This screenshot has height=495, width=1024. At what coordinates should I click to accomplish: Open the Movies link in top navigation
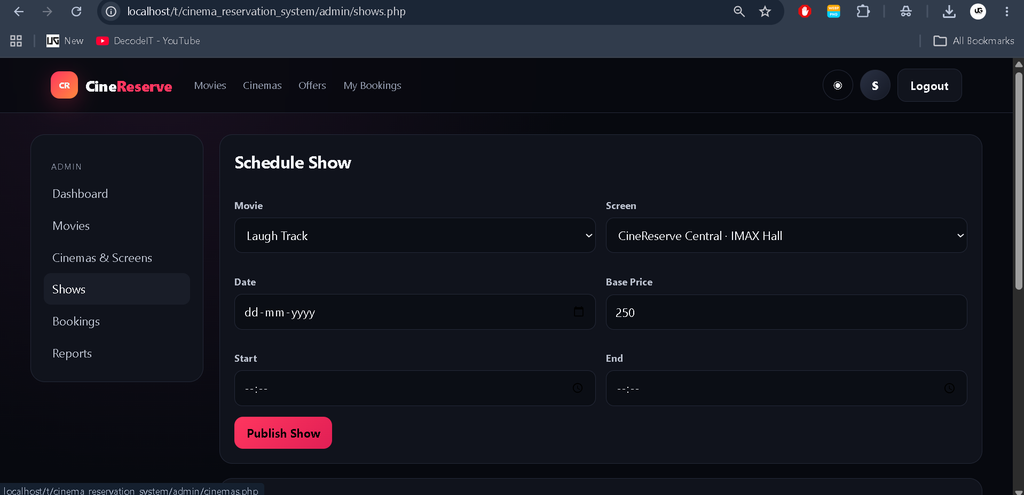[210, 86]
